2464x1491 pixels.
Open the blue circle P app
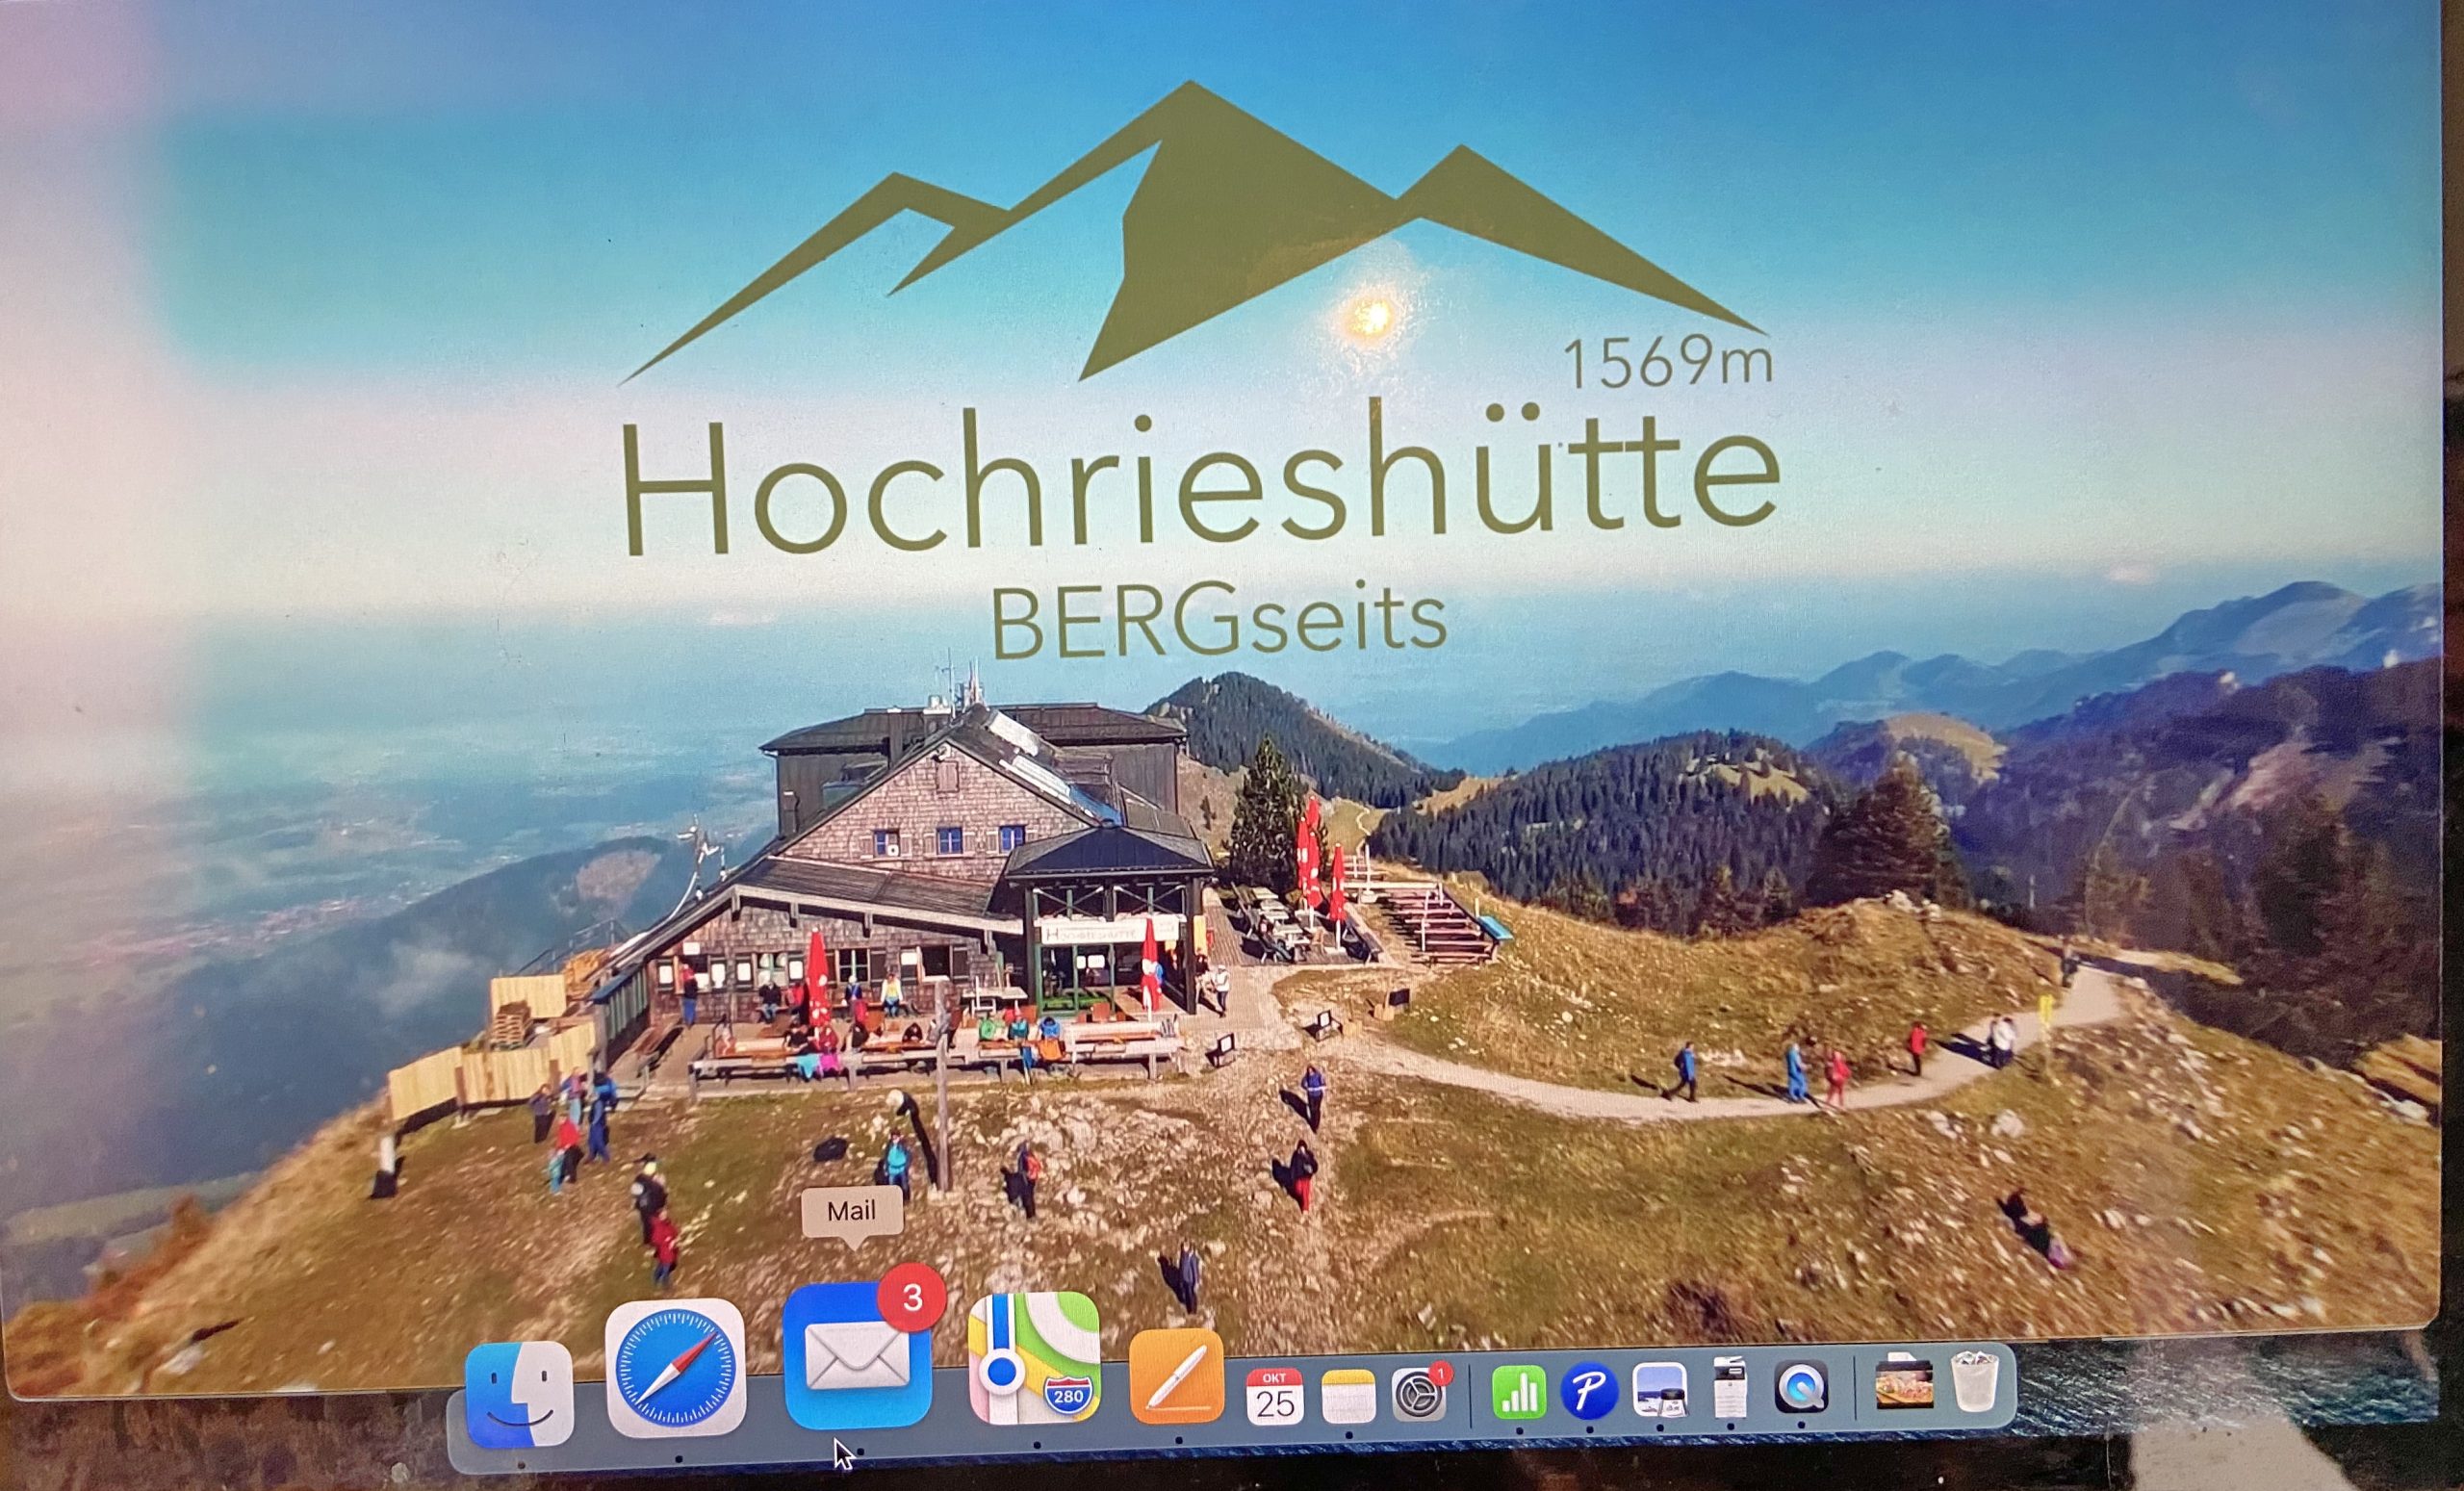click(1588, 1391)
